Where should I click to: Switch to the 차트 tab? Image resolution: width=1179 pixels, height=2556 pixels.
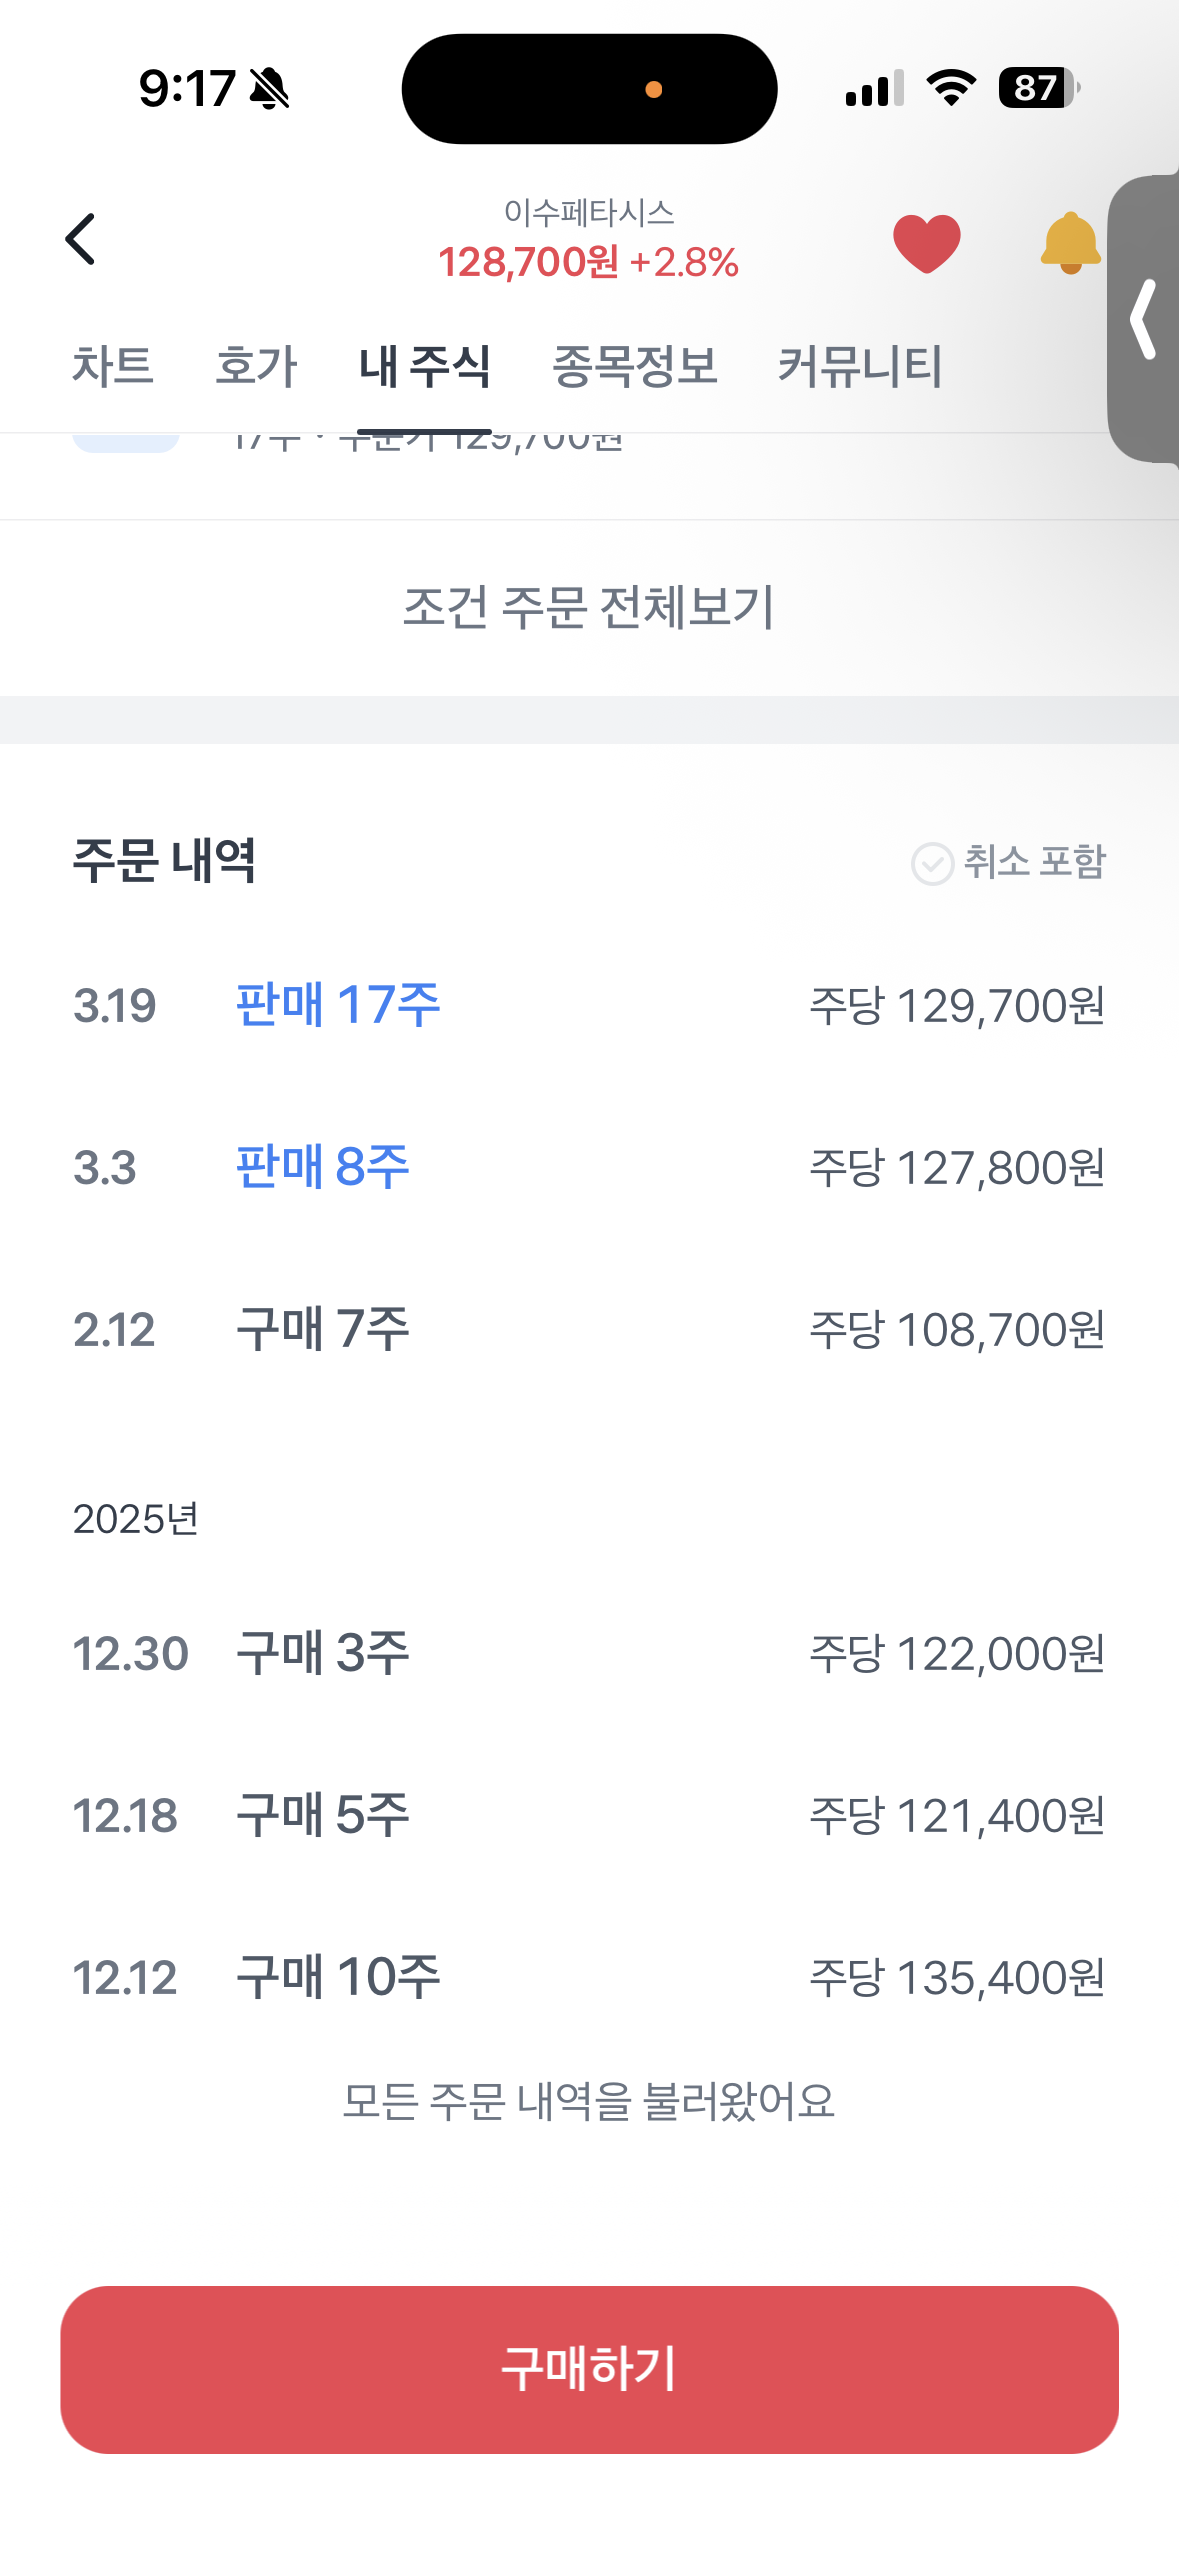(112, 366)
